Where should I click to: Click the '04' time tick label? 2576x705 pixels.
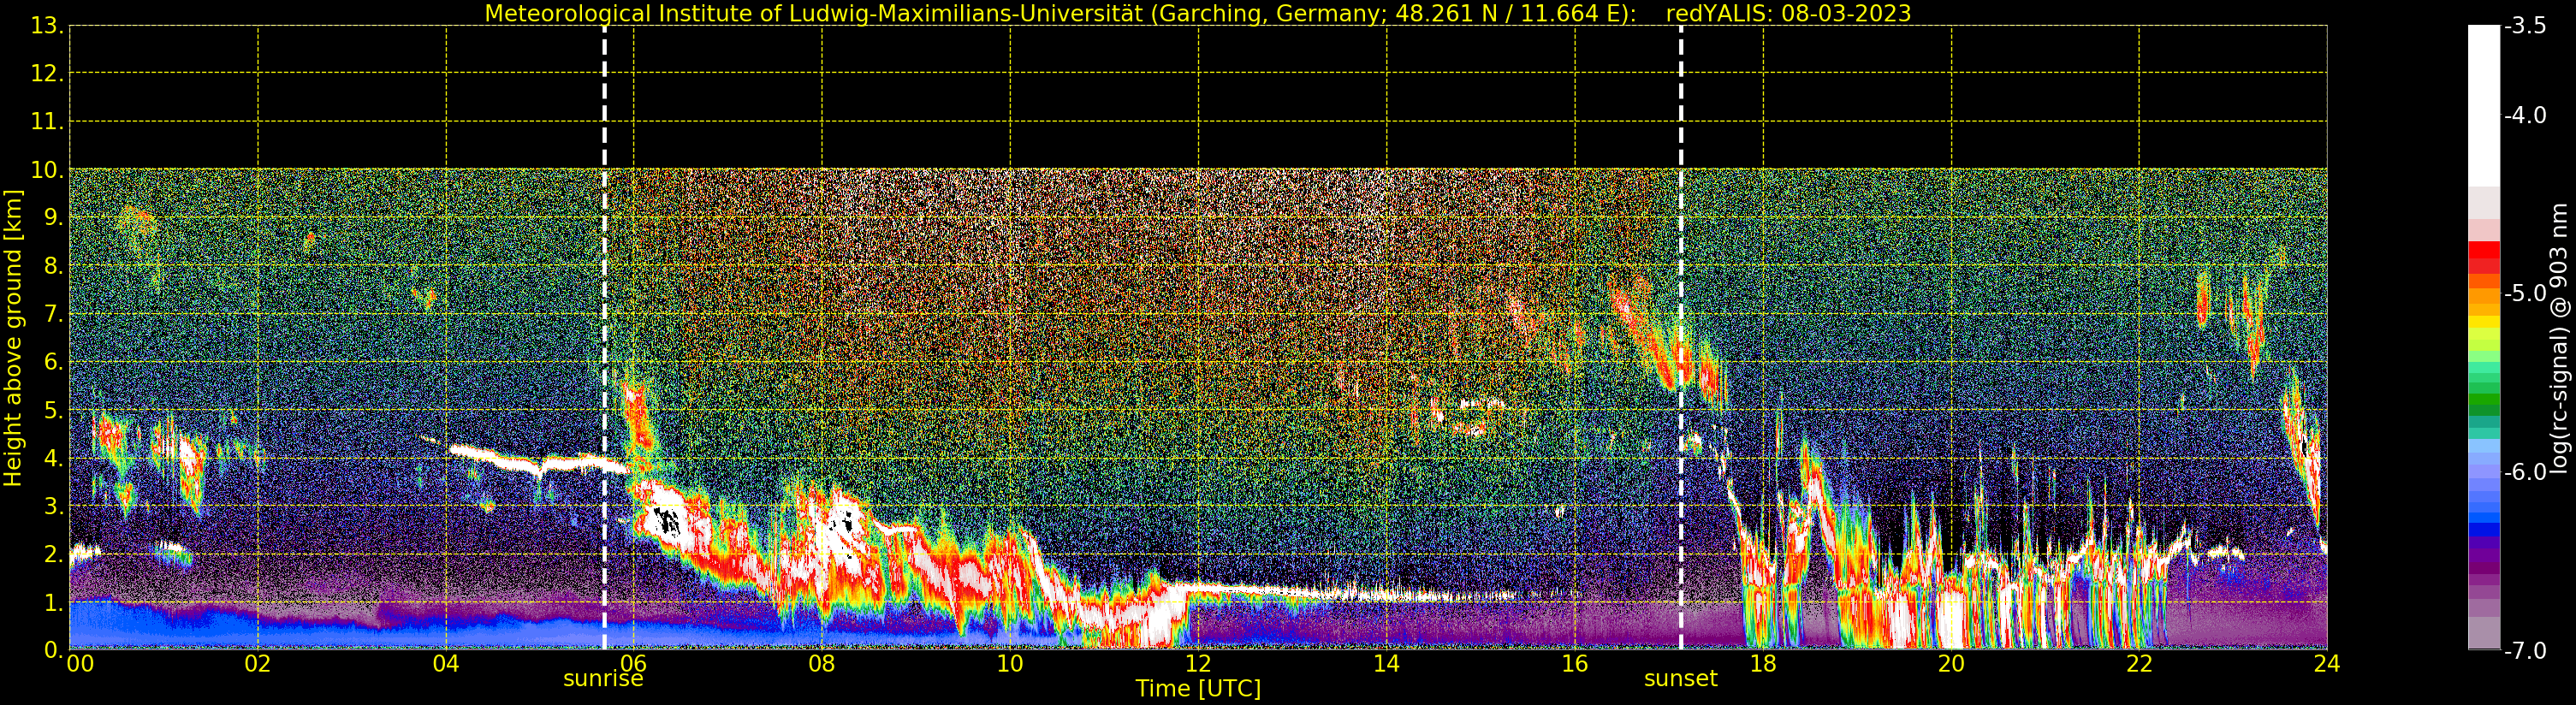446,664
